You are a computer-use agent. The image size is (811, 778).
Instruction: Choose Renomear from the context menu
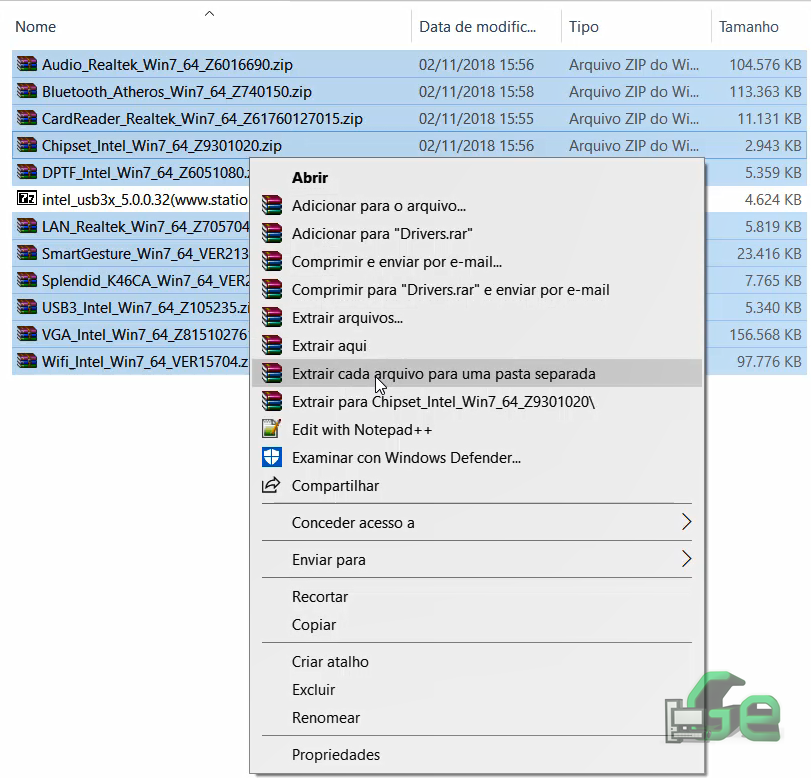point(476,717)
